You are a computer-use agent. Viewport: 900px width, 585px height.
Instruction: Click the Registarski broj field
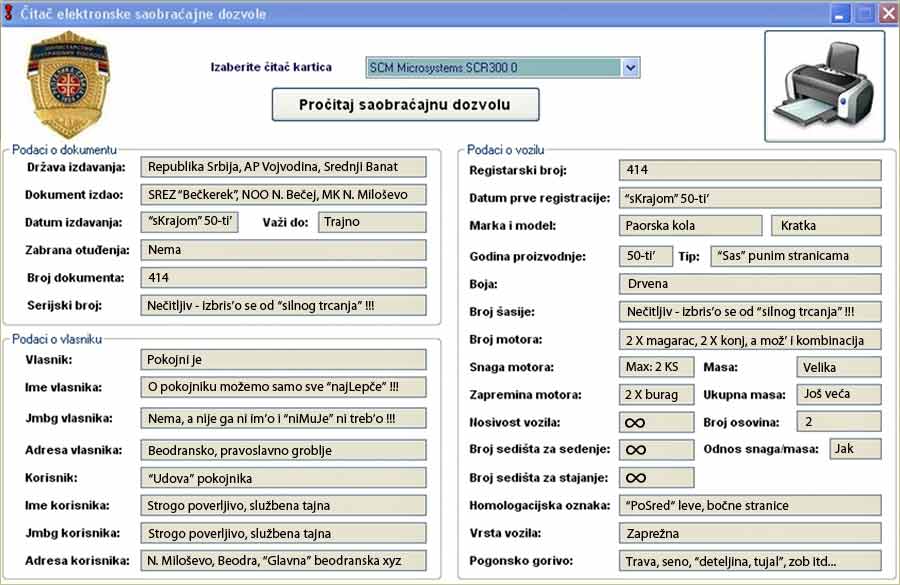click(749, 170)
